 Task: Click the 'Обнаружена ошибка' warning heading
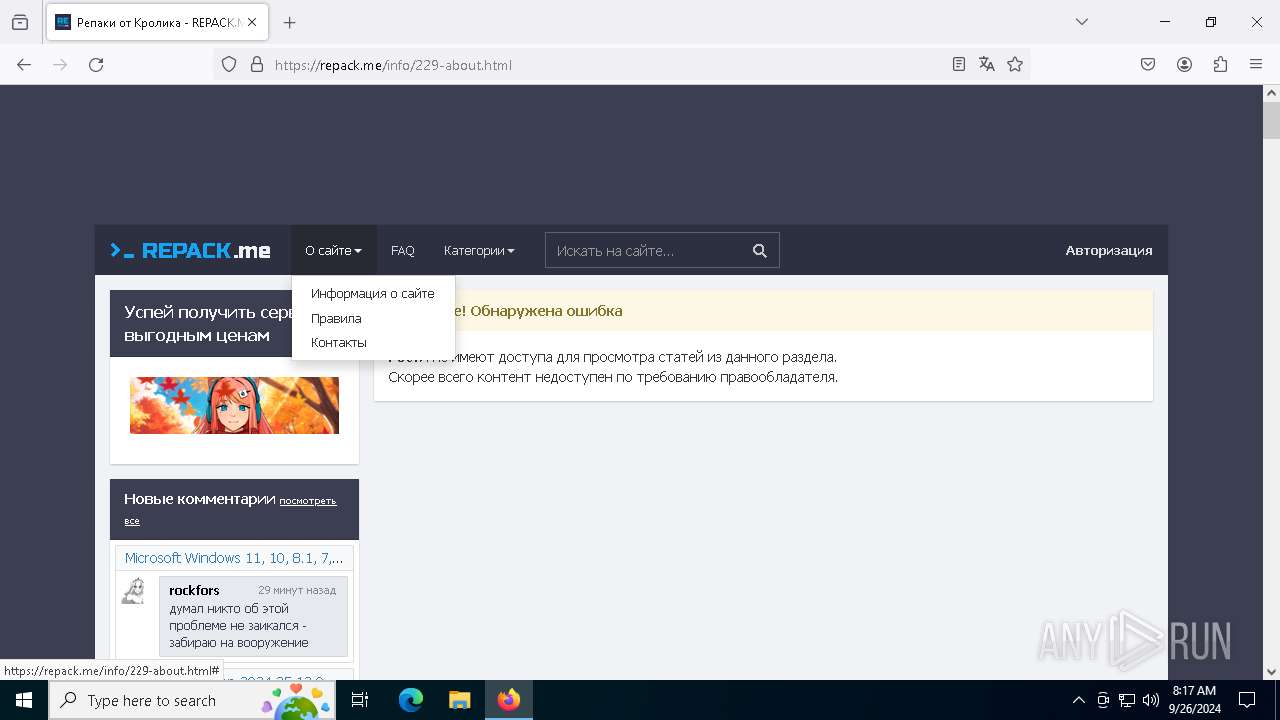coord(546,311)
